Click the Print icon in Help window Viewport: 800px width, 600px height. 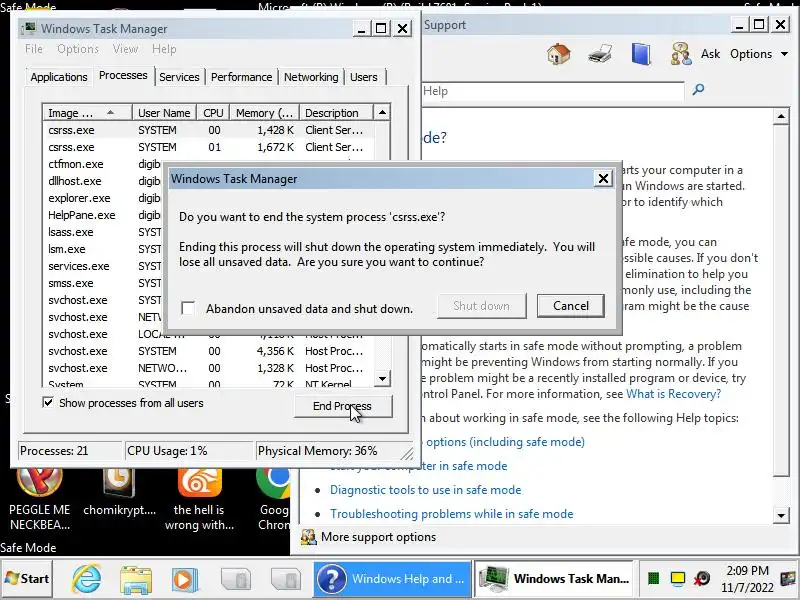tap(600, 54)
